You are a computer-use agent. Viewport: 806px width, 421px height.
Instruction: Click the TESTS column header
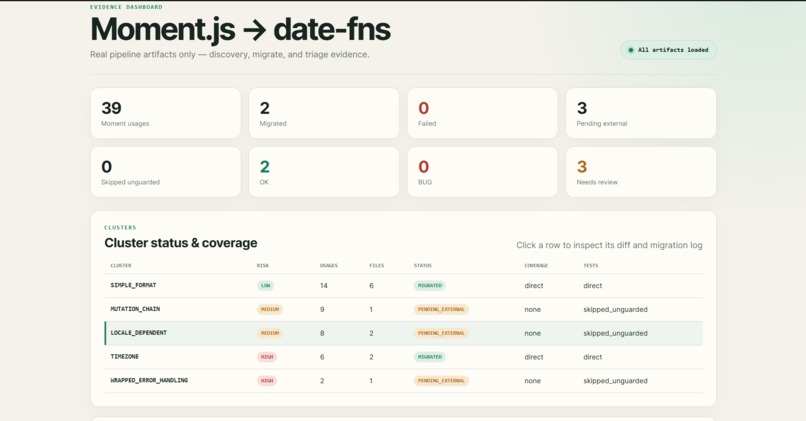point(591,266)
